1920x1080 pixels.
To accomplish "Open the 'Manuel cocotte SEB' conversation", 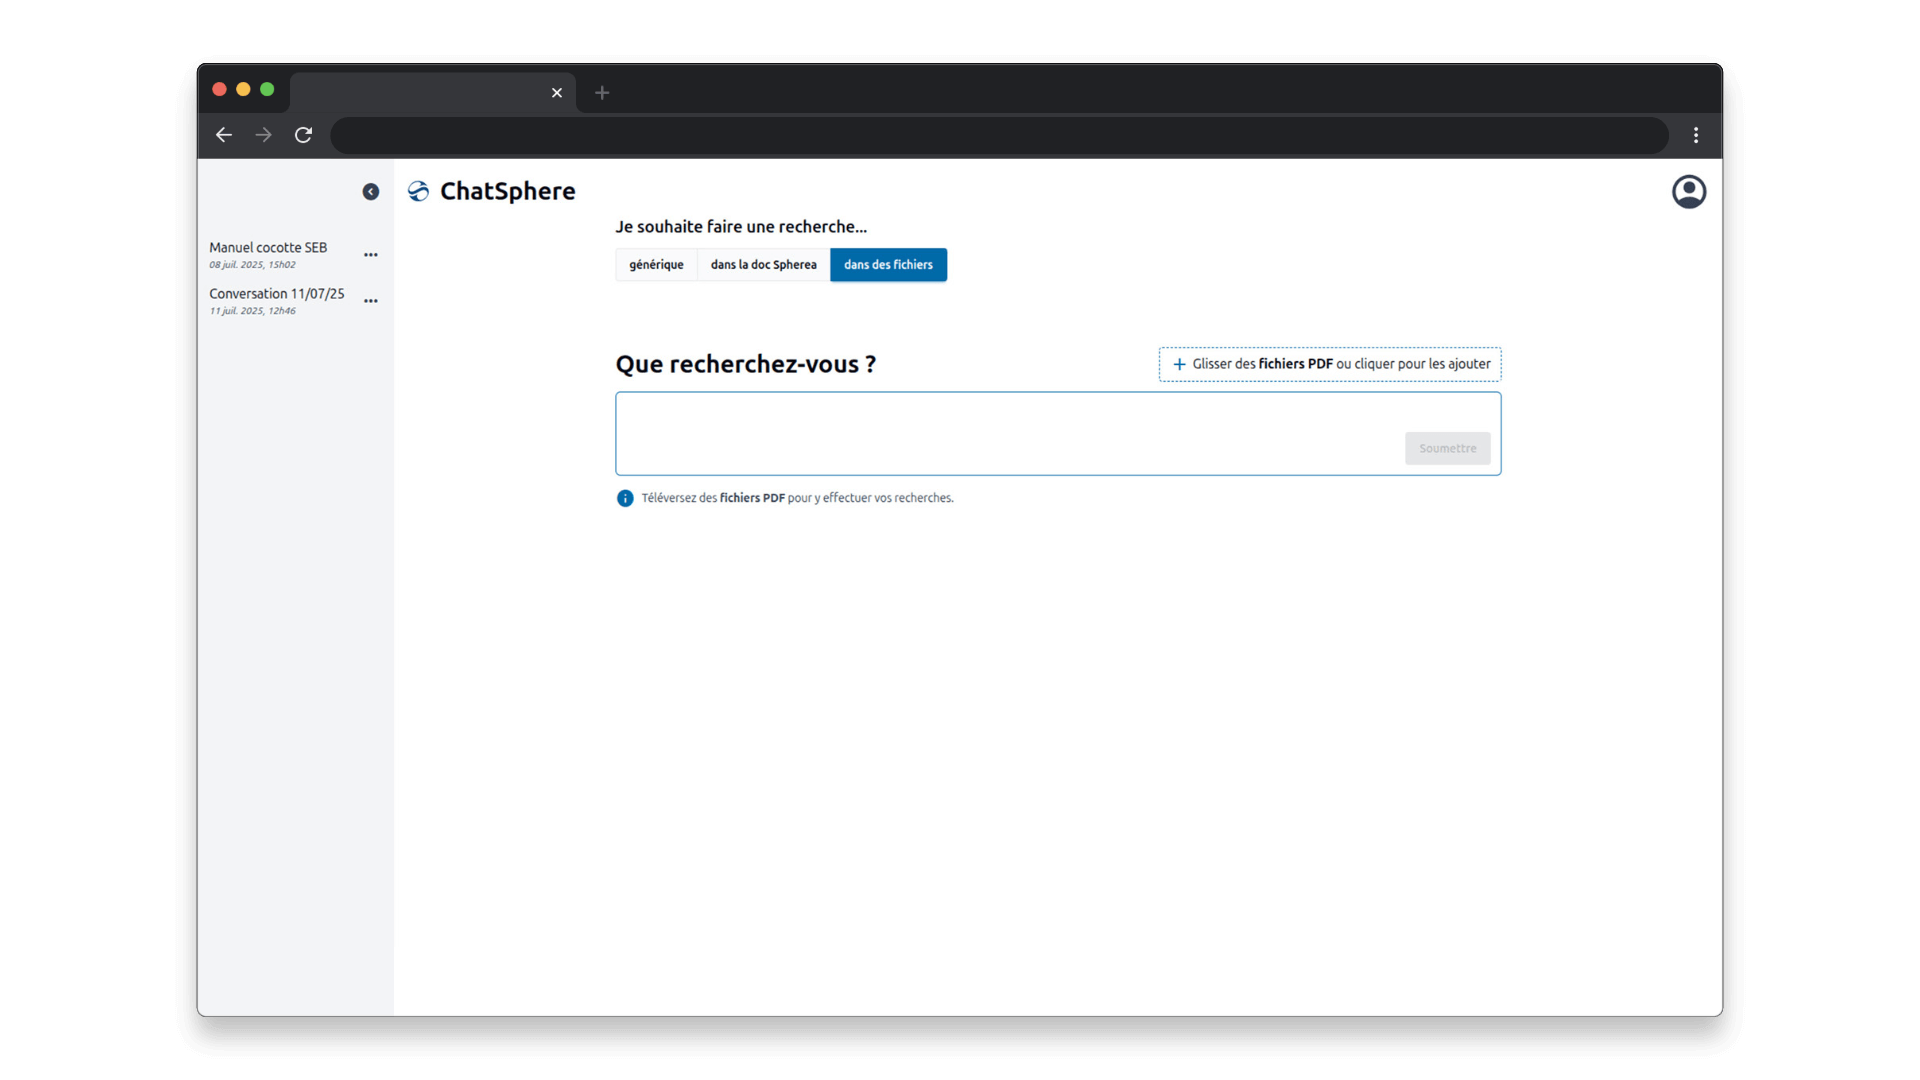I will click(x=268, y=248).
